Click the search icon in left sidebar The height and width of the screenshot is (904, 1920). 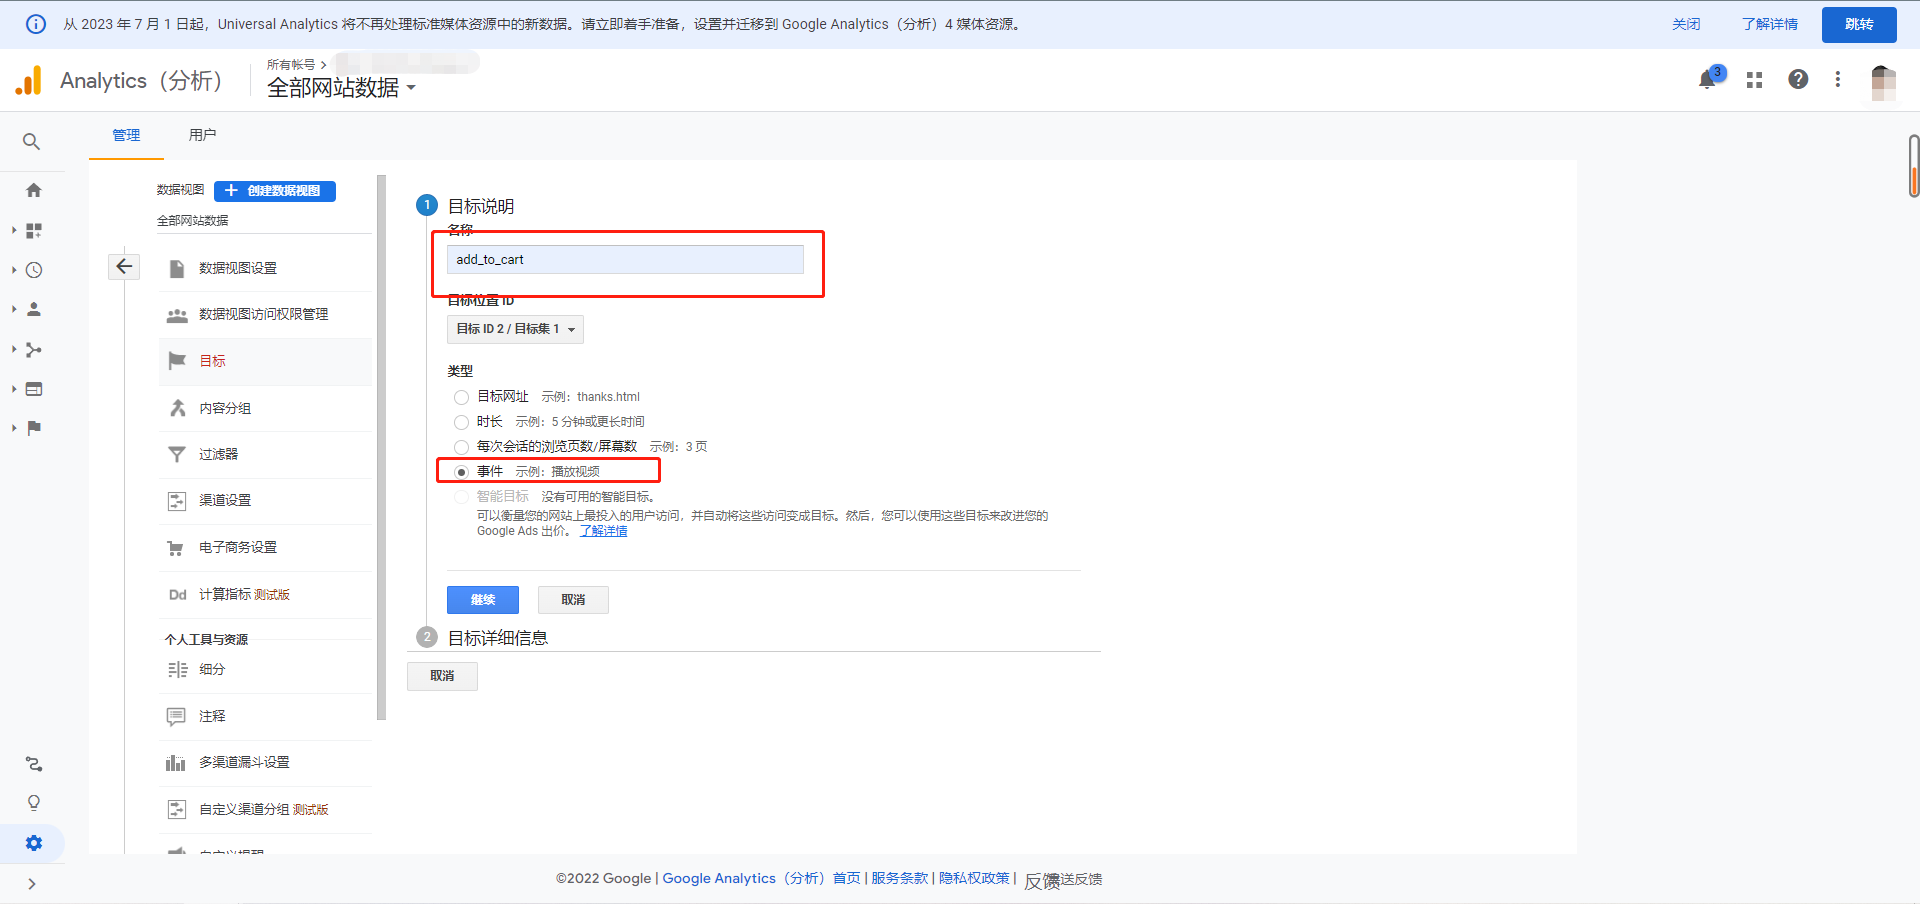coord(32,142)
